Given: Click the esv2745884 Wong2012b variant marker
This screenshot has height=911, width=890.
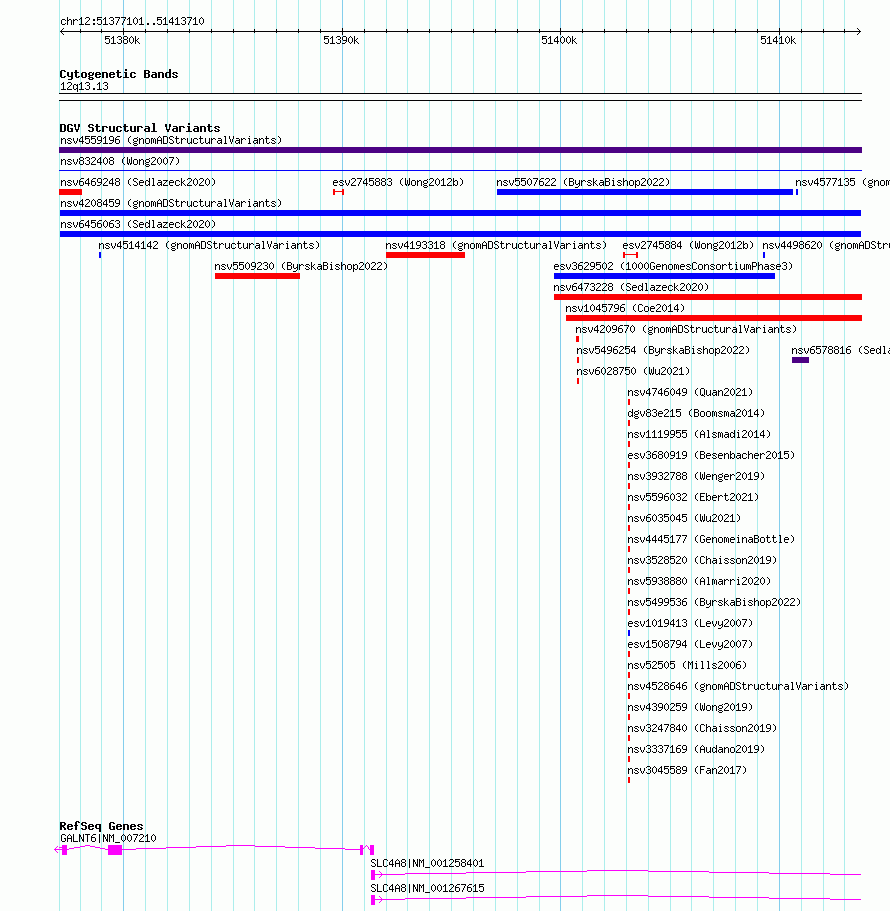Looking at the screenshot, I should 630,254.
